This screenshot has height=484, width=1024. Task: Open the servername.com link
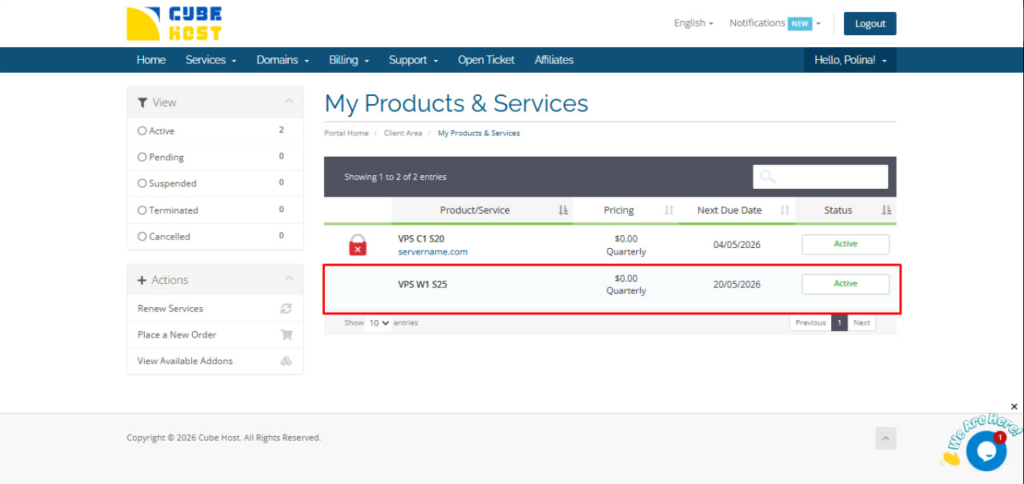[432, 252]
